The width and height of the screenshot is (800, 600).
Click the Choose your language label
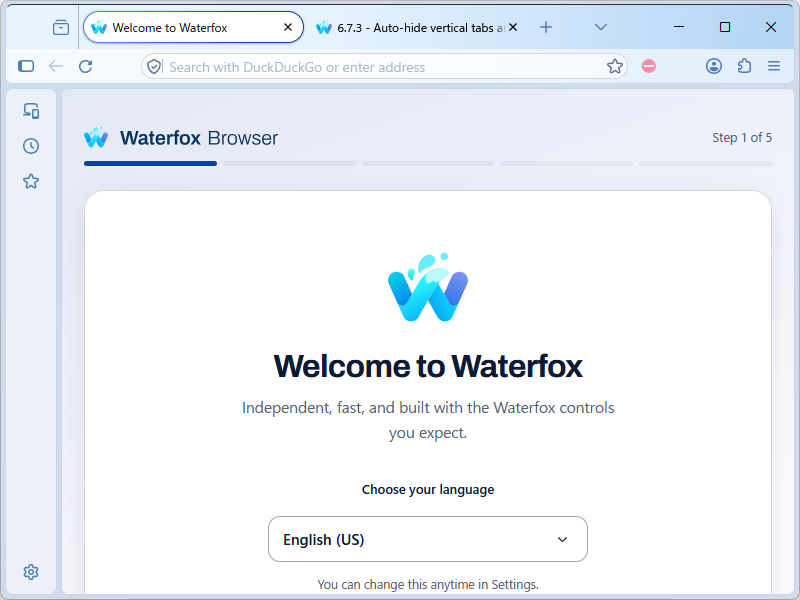(x=428, y=490)
